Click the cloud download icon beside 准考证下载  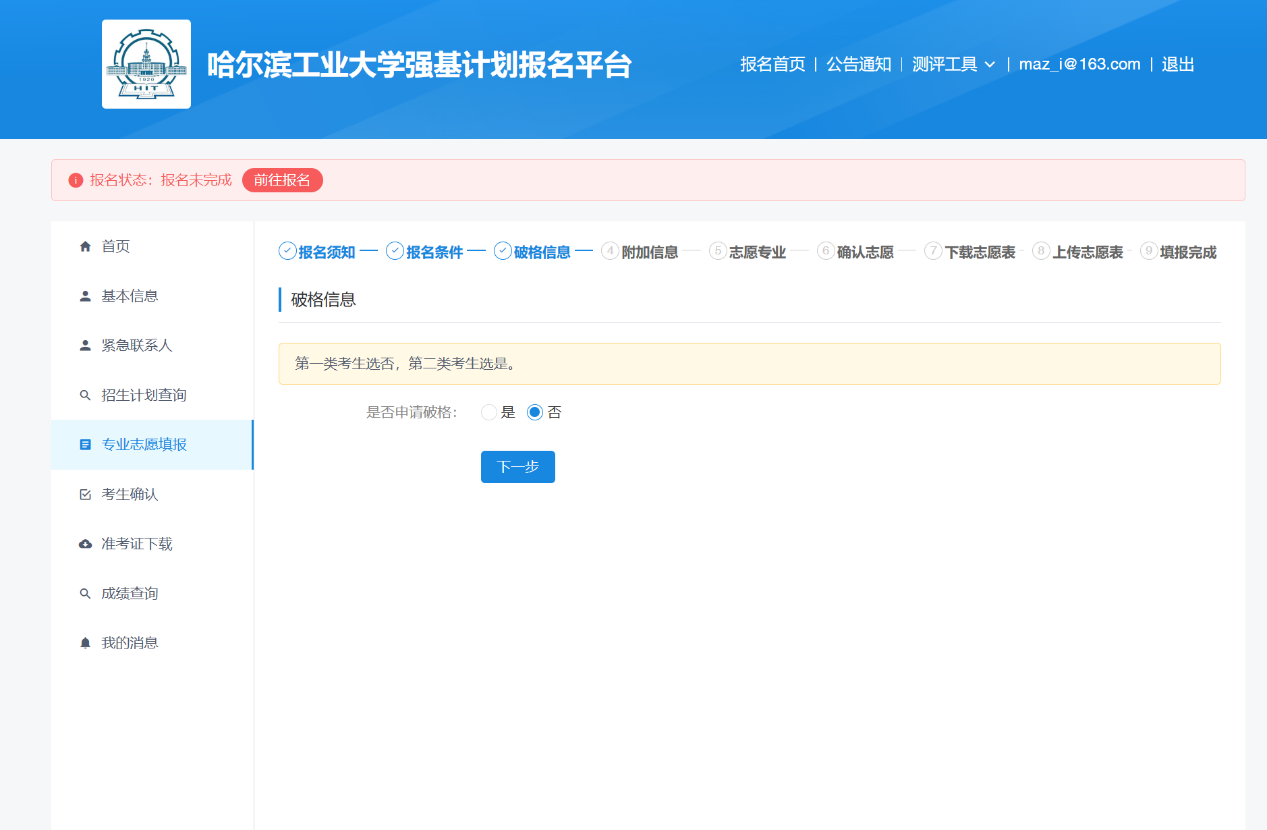[85, 544]
